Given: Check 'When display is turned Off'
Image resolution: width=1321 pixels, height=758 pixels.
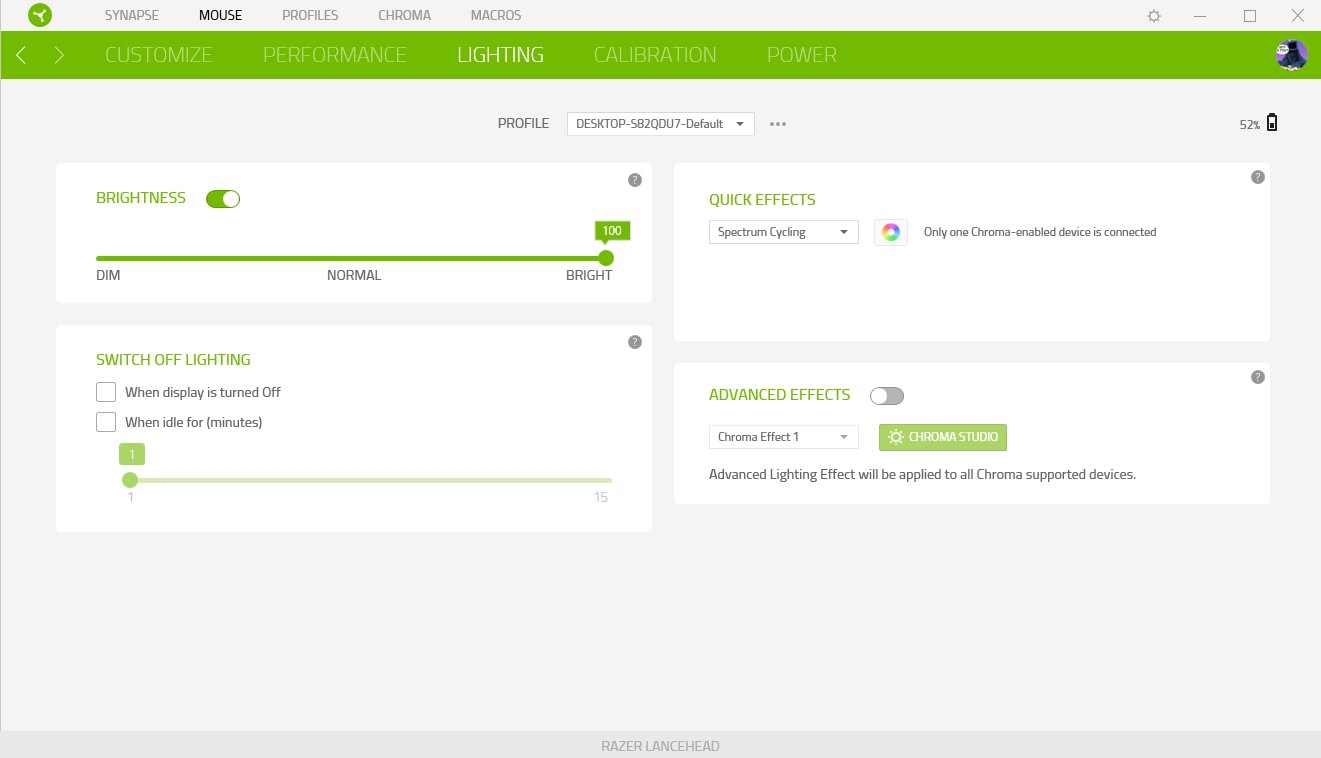Looking at the screenshot, I should coord(106,392).
